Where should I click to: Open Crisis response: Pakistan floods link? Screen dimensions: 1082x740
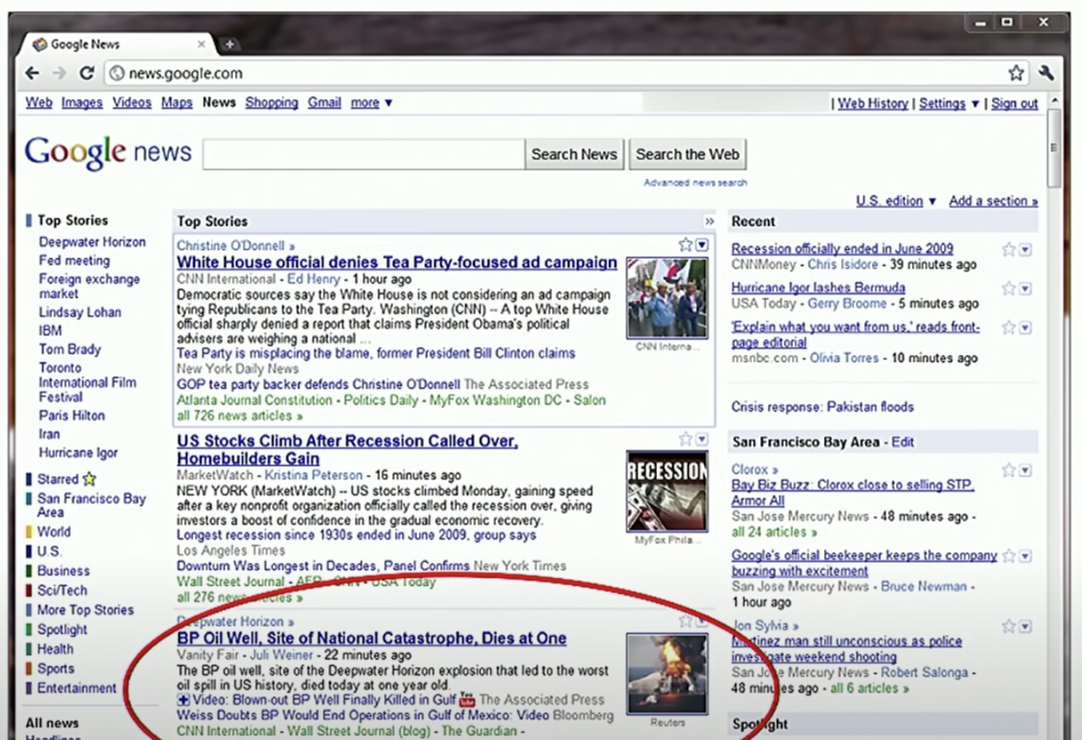click(x=823, y=407)
